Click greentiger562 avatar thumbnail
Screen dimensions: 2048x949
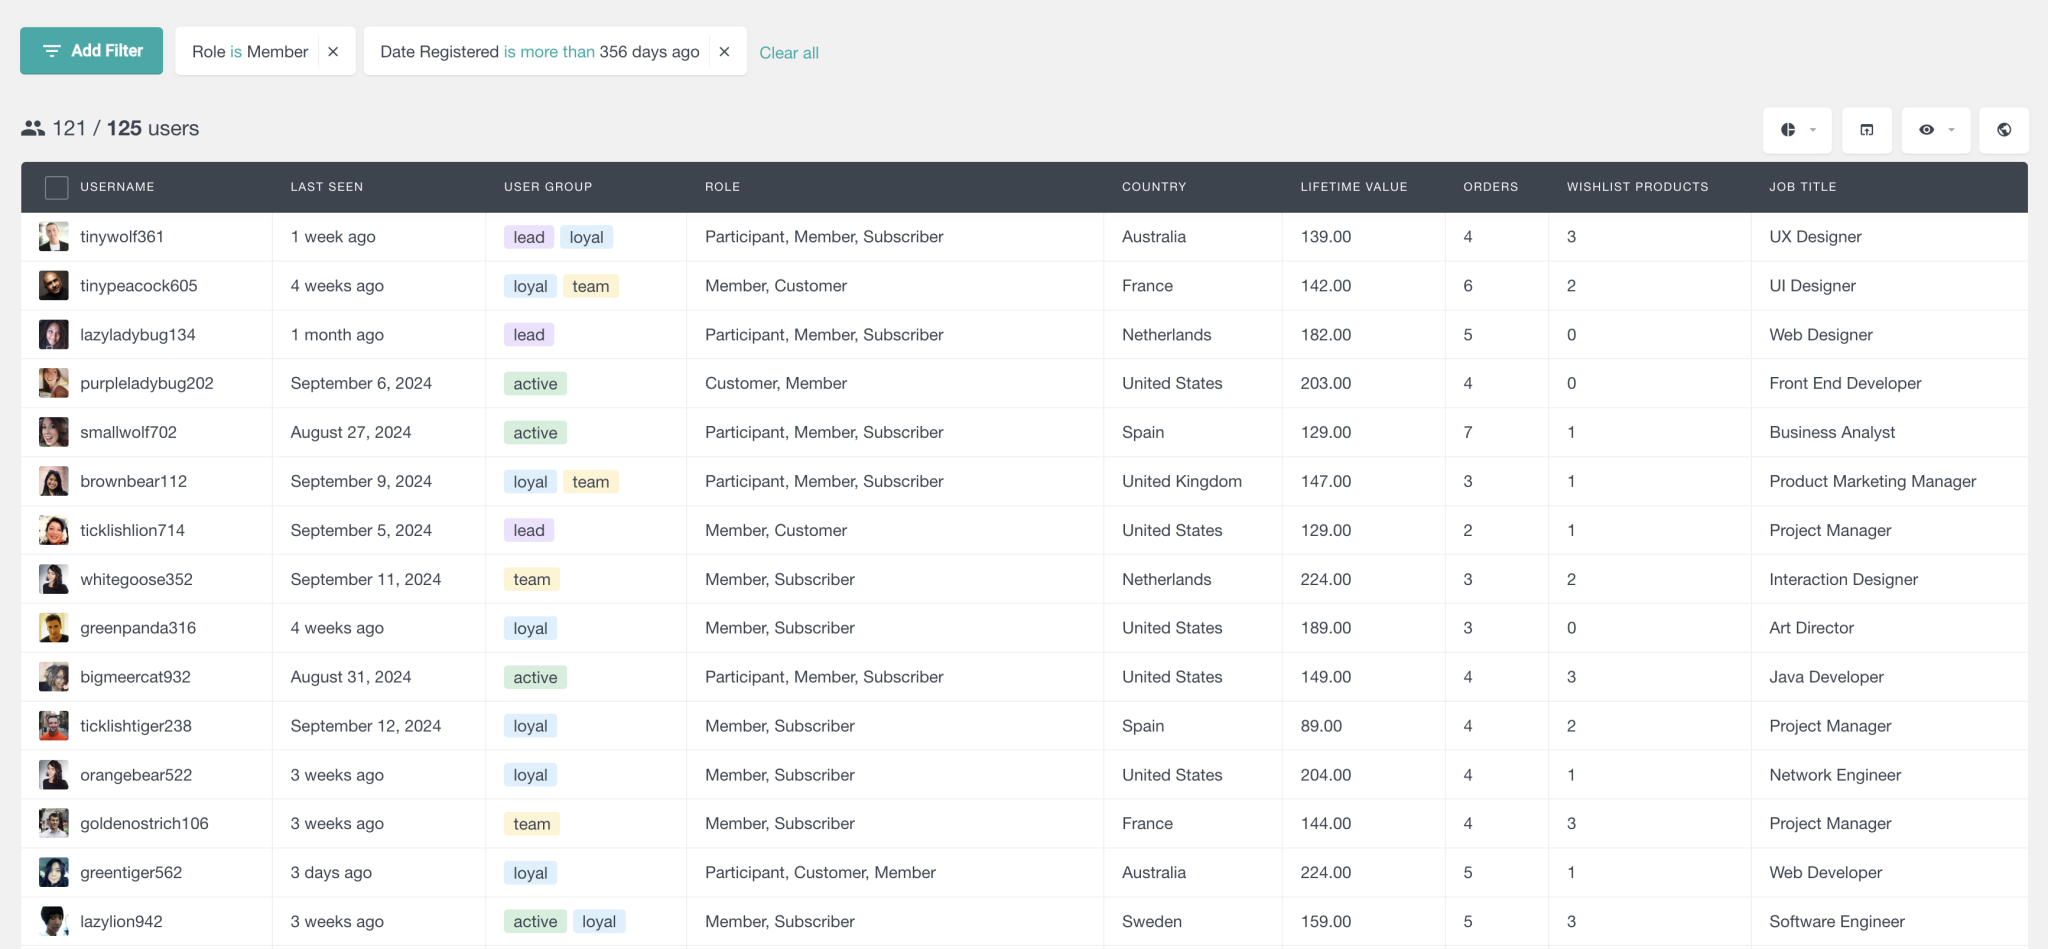[54, 872]
